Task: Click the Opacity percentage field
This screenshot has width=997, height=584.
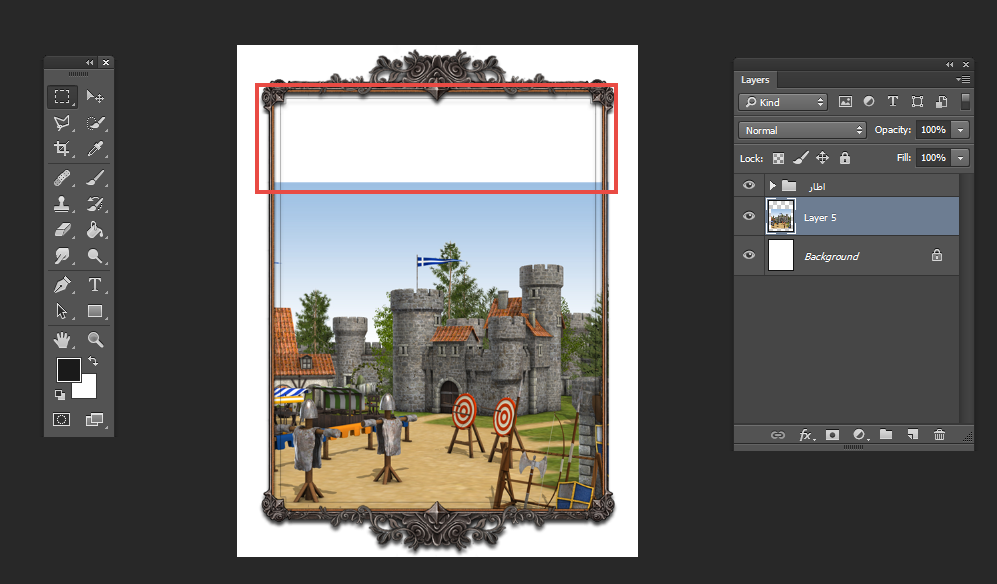Action: click(933, 130)
